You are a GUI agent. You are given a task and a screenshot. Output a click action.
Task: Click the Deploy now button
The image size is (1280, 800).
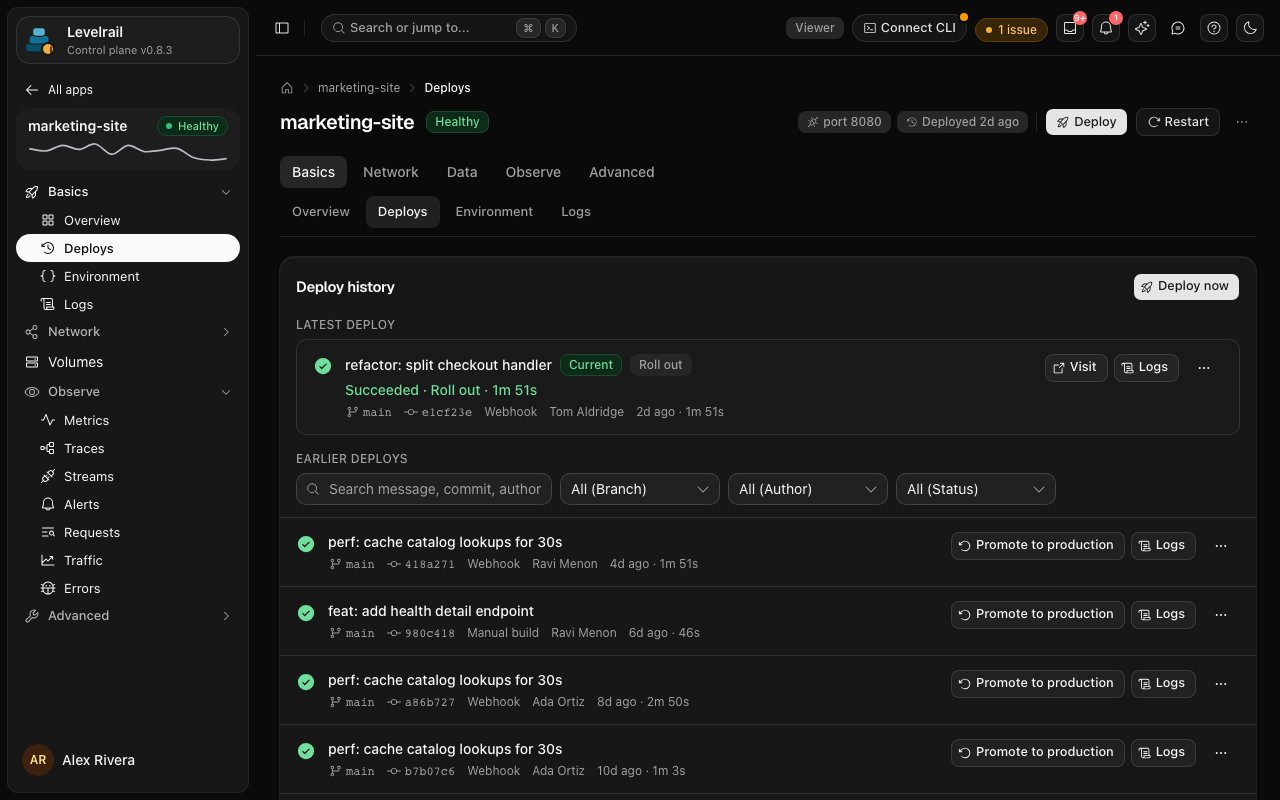point(1186,287)
